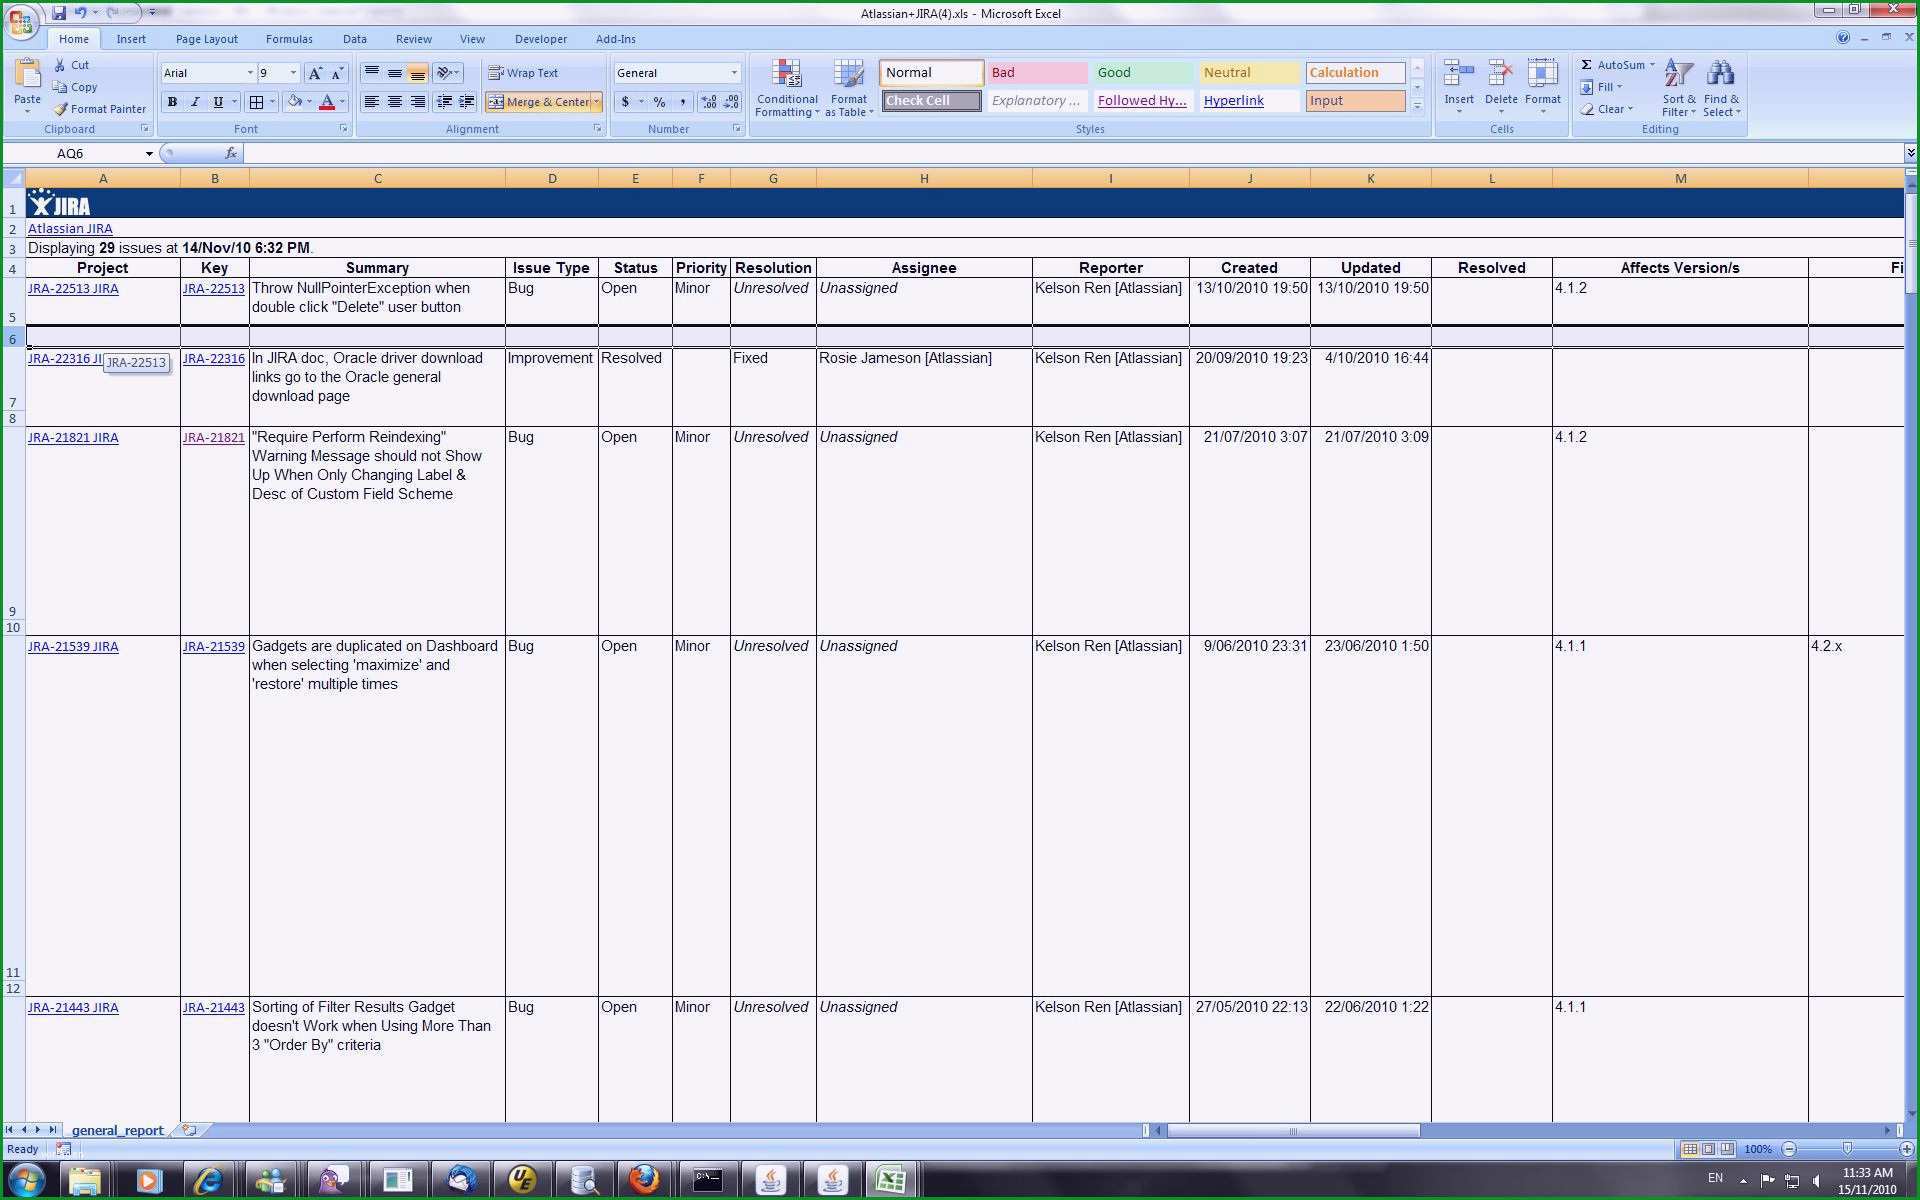Expand the Number format dropdown

(735, 72)
